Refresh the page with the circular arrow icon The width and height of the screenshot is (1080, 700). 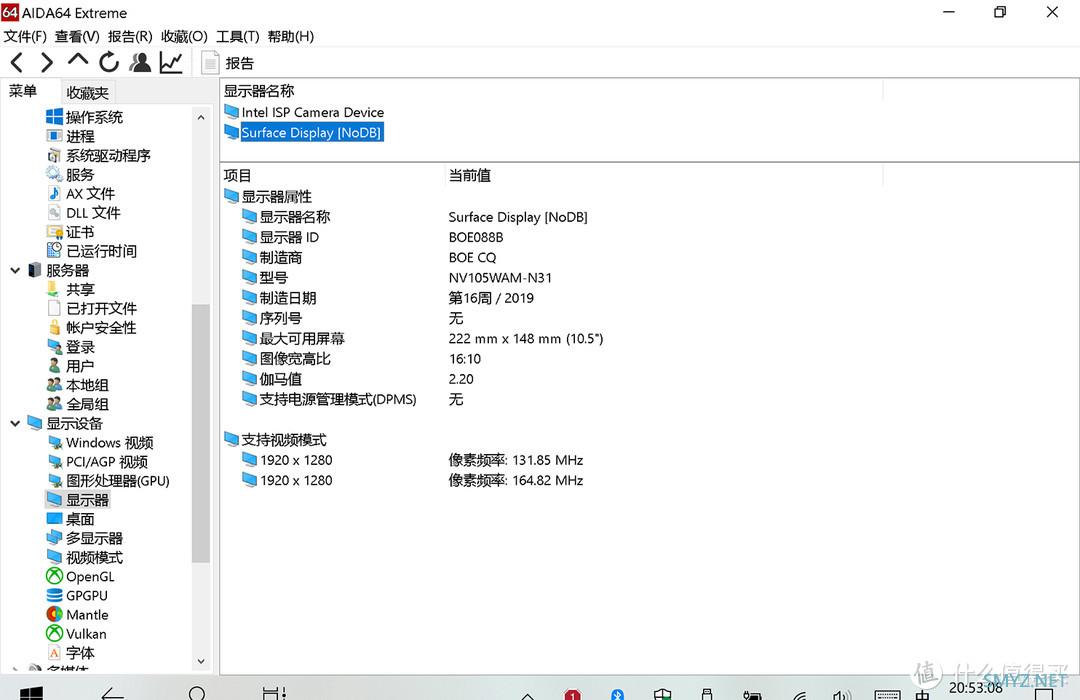[109, 63]
